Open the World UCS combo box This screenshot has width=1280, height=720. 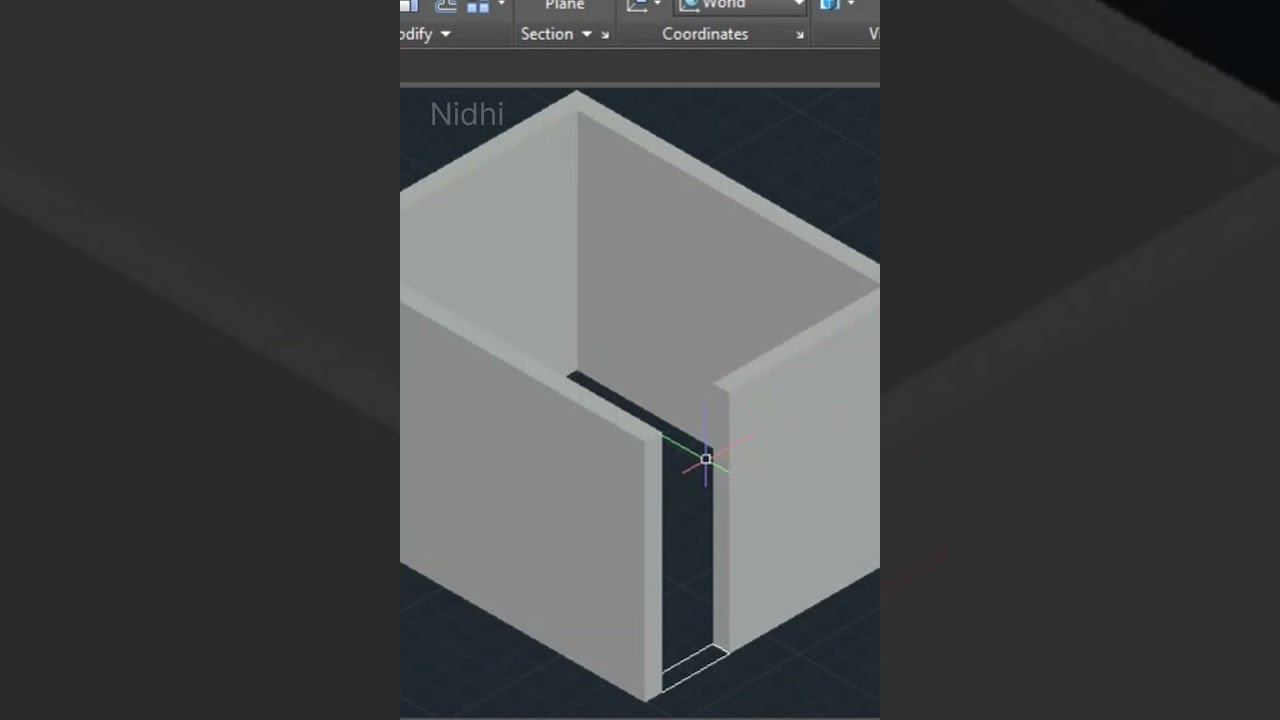pyautogui.click(x=742, y=6)
